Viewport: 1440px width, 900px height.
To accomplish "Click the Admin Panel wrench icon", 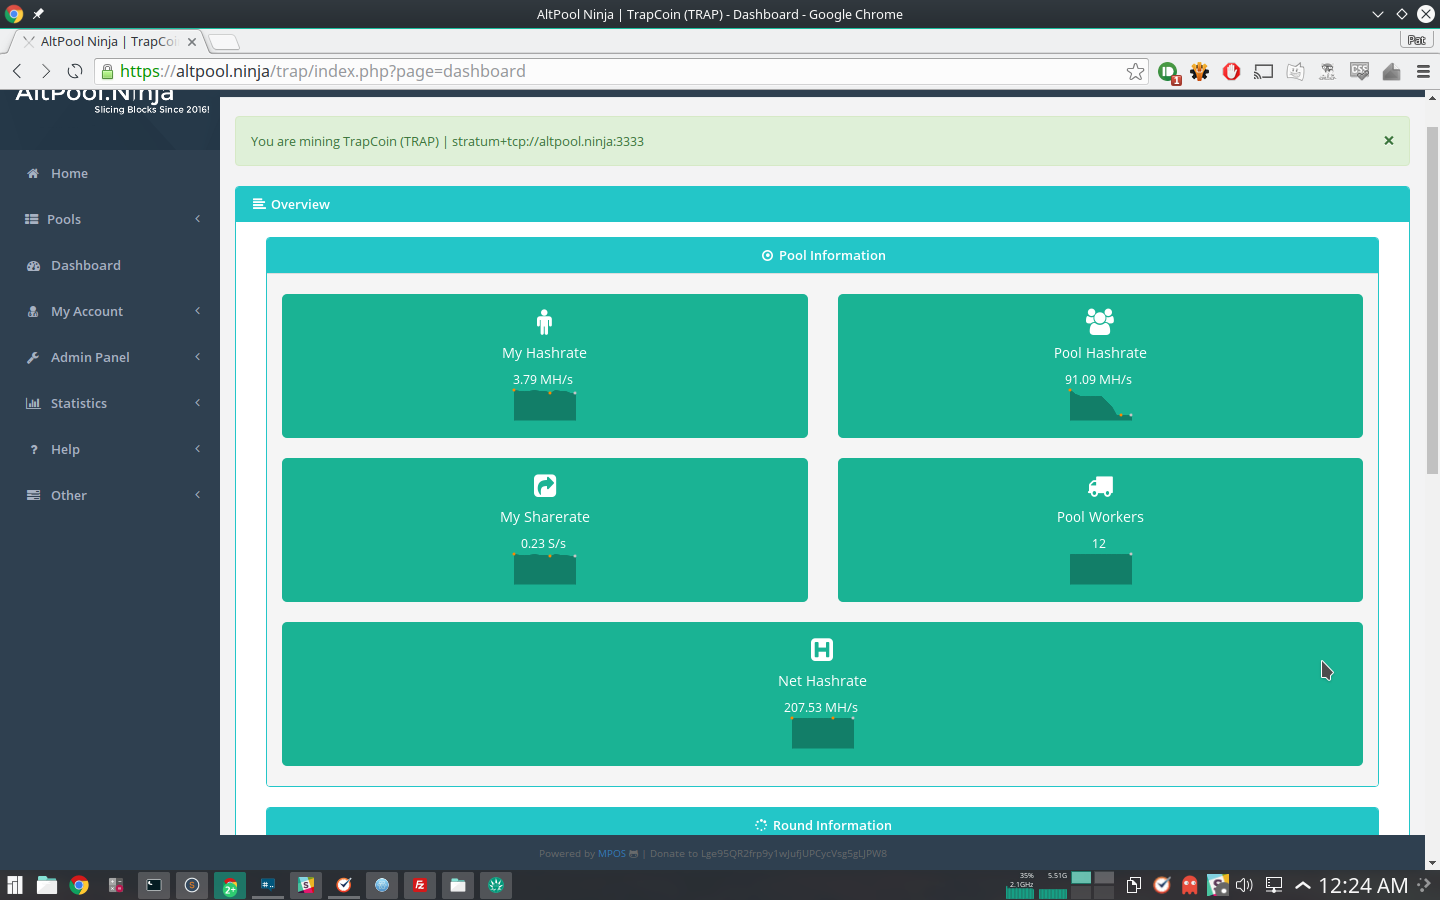I will (33, 357).
